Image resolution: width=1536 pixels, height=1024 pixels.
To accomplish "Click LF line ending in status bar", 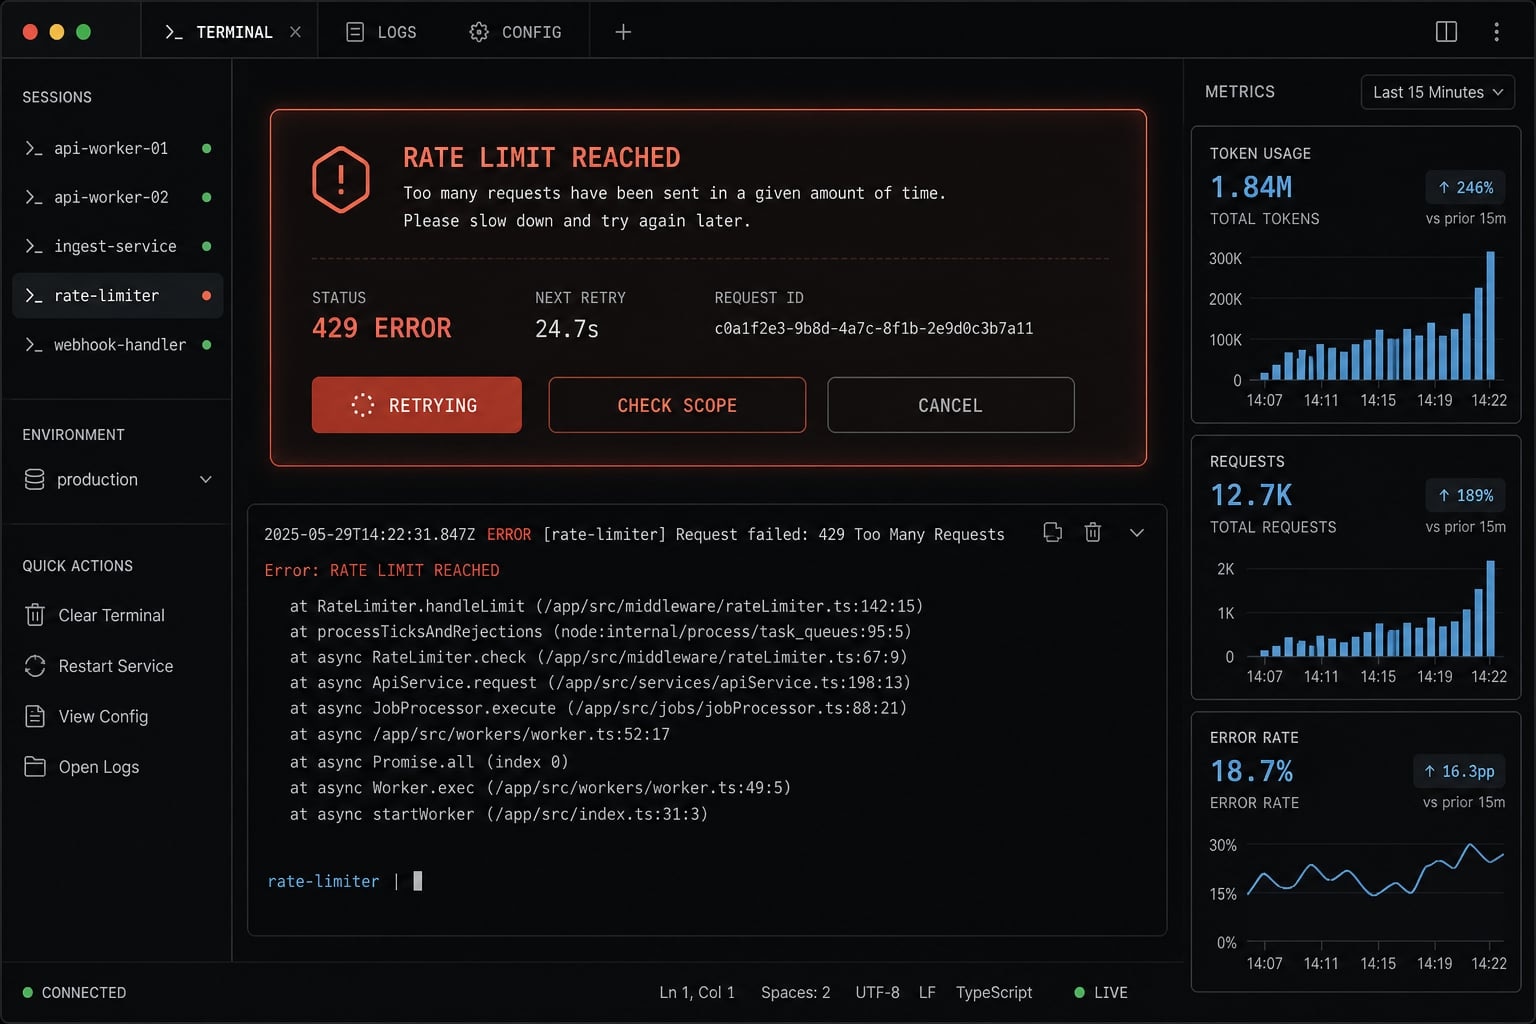I will (927, 993).
